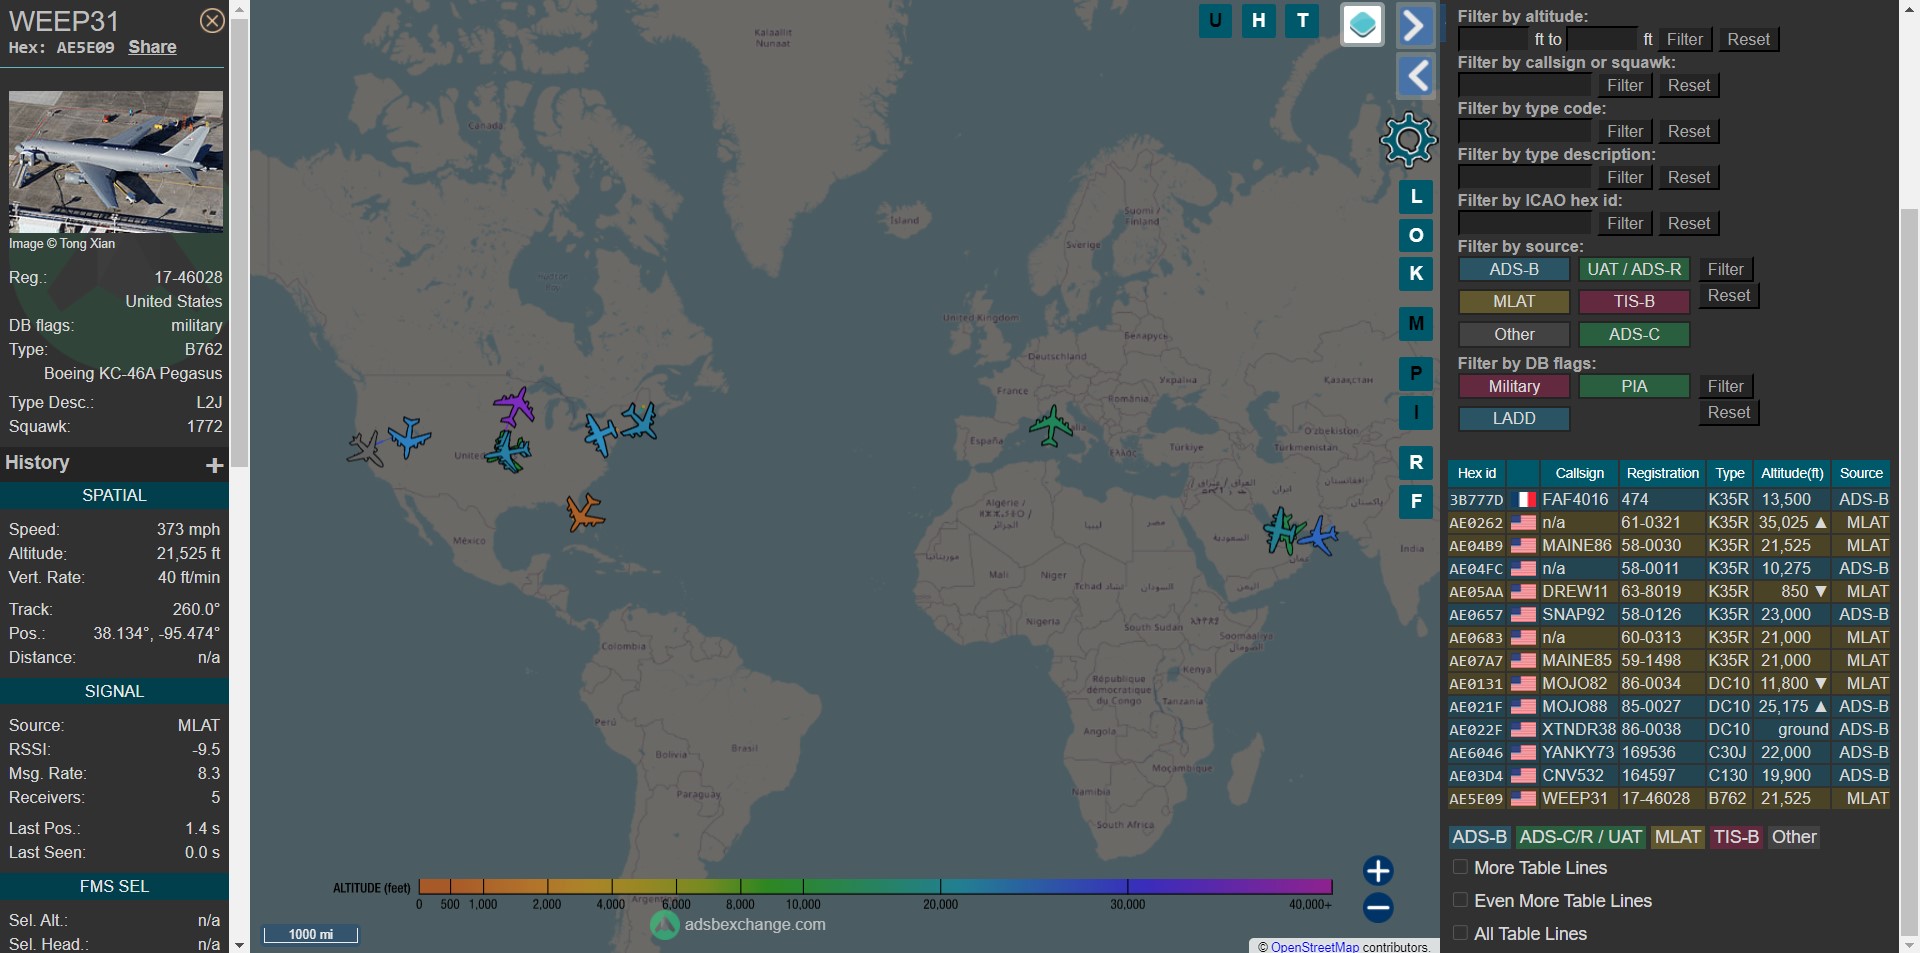Click Filter button for altitude
This screenshot has height=953, width=1920.
click(1684, 40)
